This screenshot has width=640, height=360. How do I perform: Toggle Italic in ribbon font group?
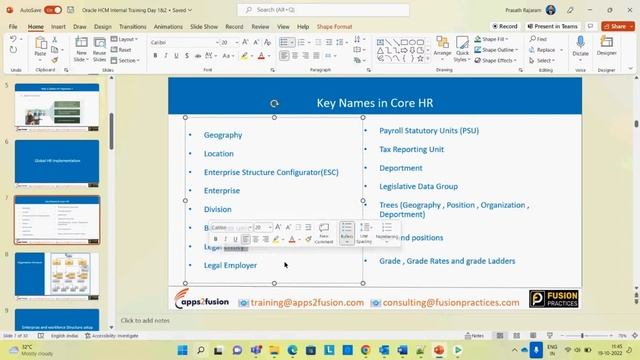click(166, 56)
